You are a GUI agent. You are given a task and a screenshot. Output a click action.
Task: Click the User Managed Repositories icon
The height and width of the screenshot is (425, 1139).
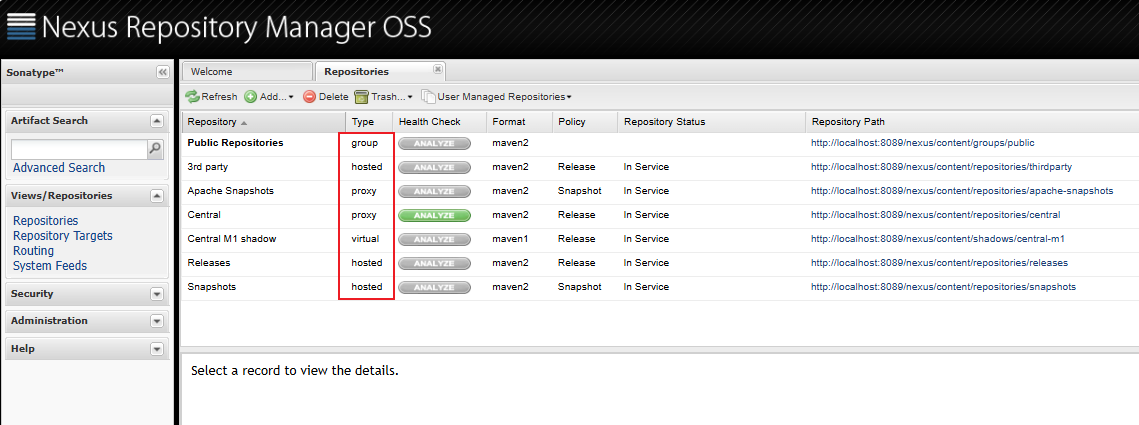(x=429, y=97)
